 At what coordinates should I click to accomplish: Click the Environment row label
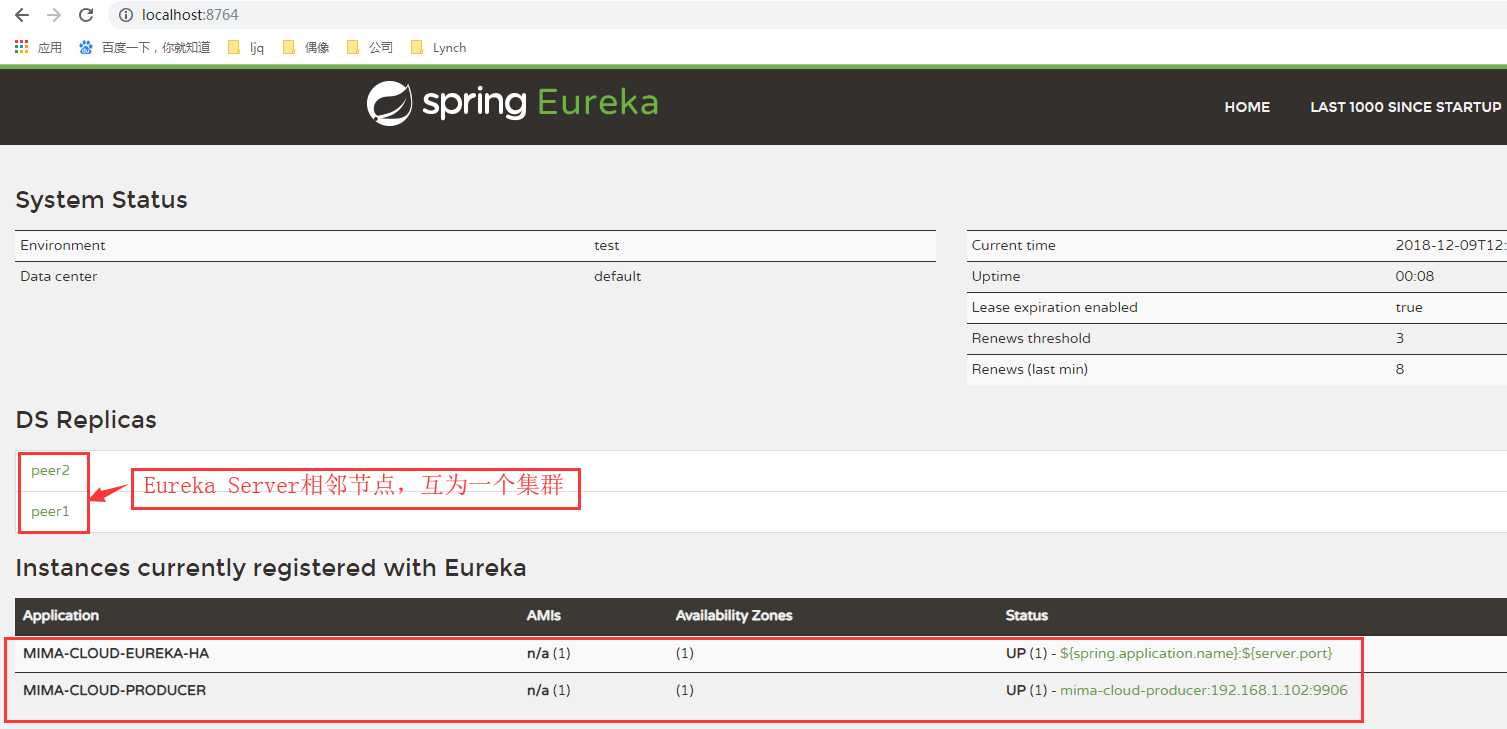pyautogui.click(x=62, y=245)
